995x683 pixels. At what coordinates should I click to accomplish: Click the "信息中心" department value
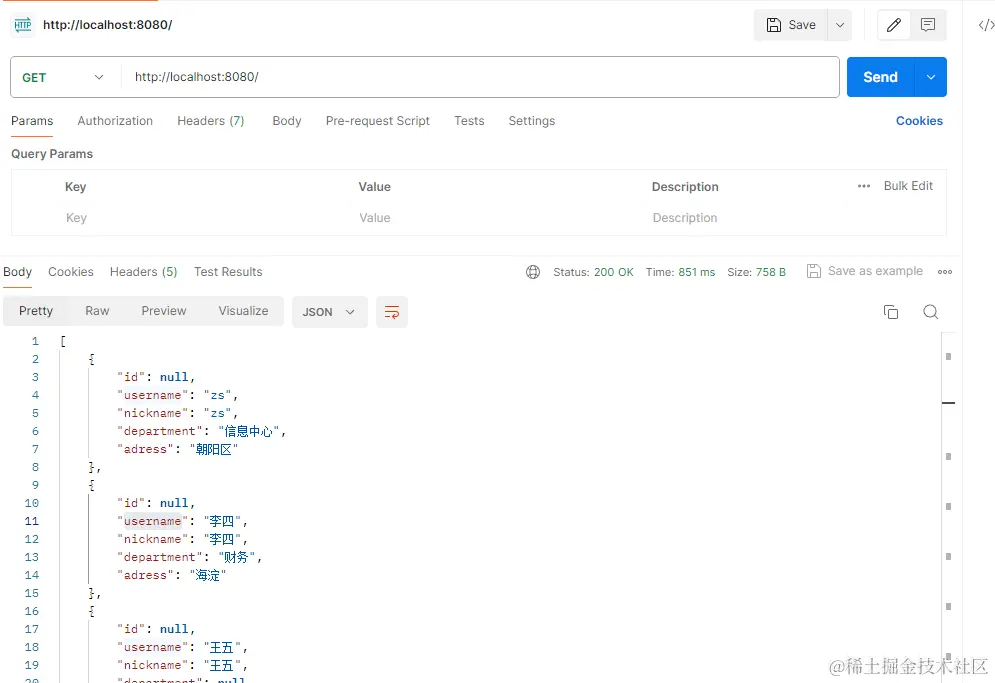[x=249, y=432]
